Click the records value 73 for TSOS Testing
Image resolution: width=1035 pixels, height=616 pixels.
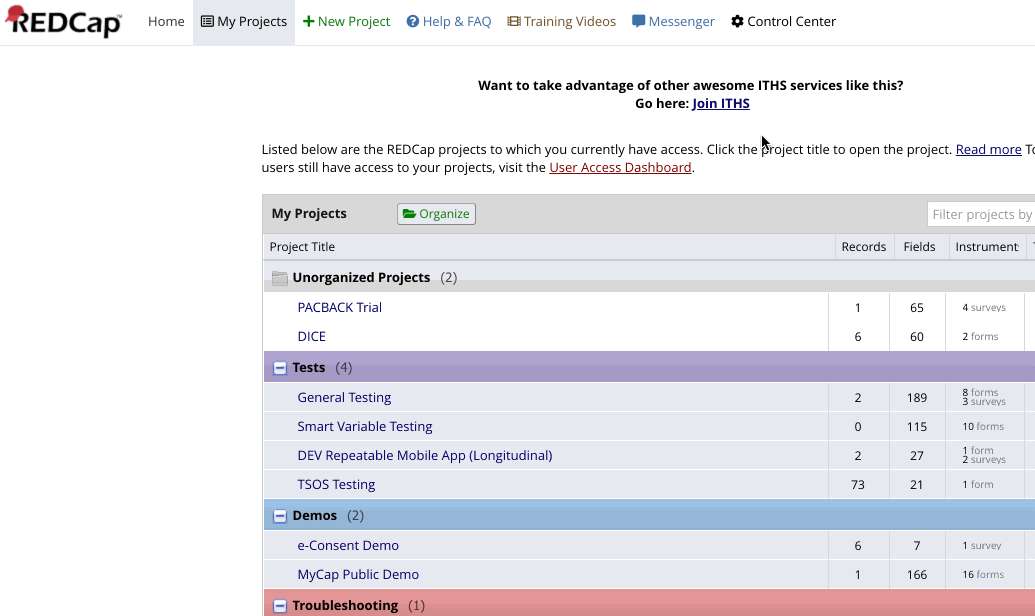pyautogui.click(x=857, y=484)
